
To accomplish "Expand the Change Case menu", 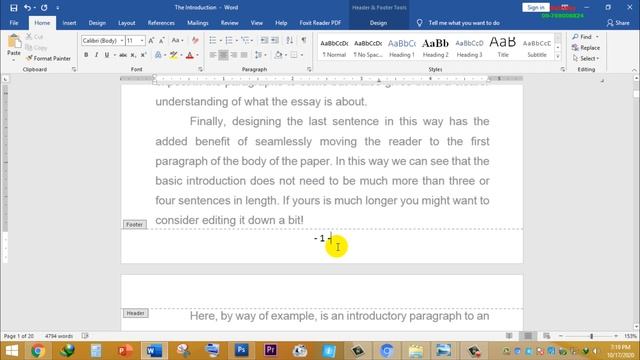I will click(x=177, y=40).
